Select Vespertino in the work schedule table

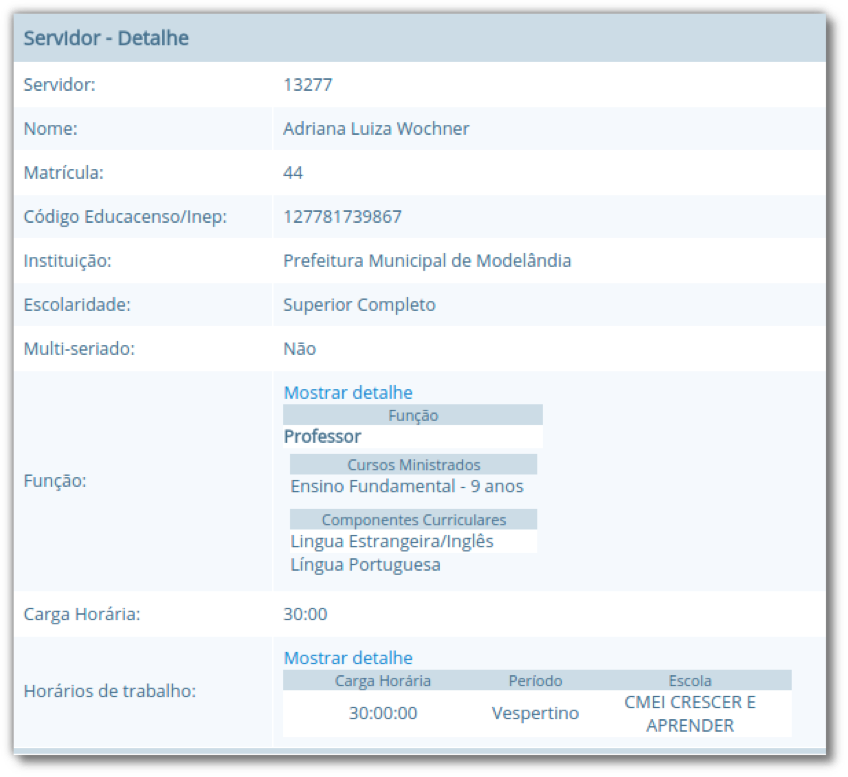[536, 713]
